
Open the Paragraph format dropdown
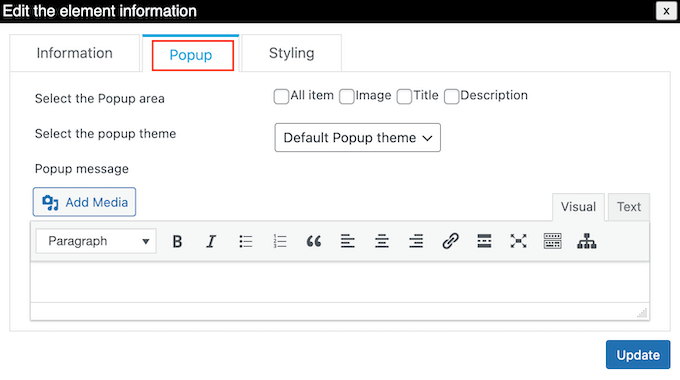coord(96,241)
